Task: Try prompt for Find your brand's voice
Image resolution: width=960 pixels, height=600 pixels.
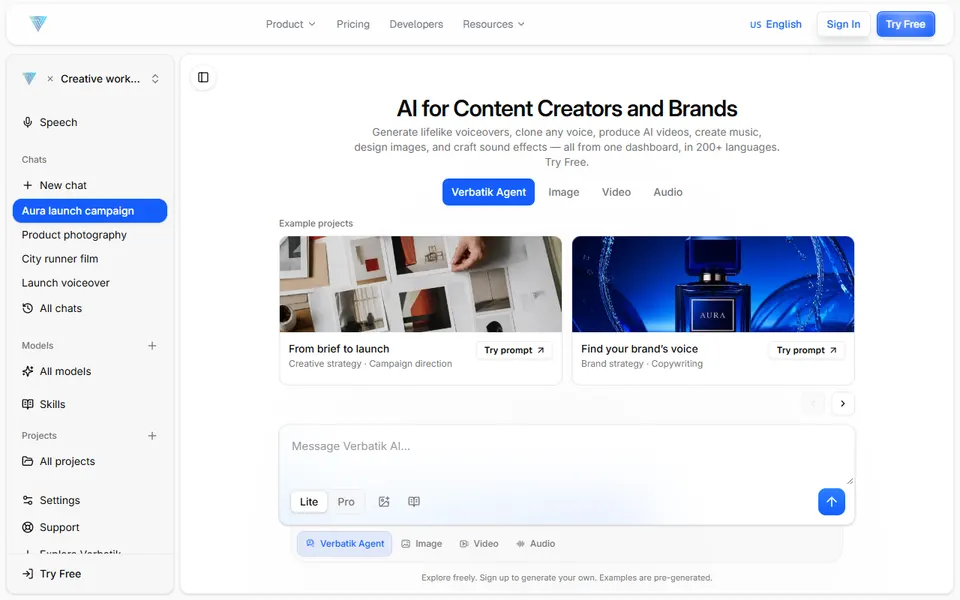Action: (807, 350)
